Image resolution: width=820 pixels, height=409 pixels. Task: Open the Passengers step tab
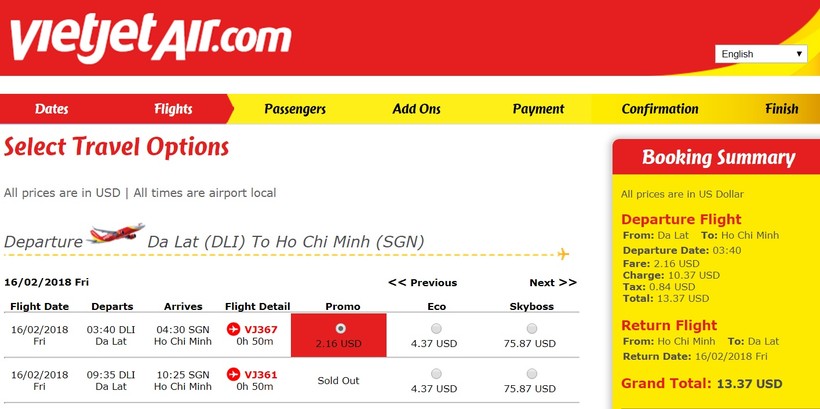pos(295,109)
